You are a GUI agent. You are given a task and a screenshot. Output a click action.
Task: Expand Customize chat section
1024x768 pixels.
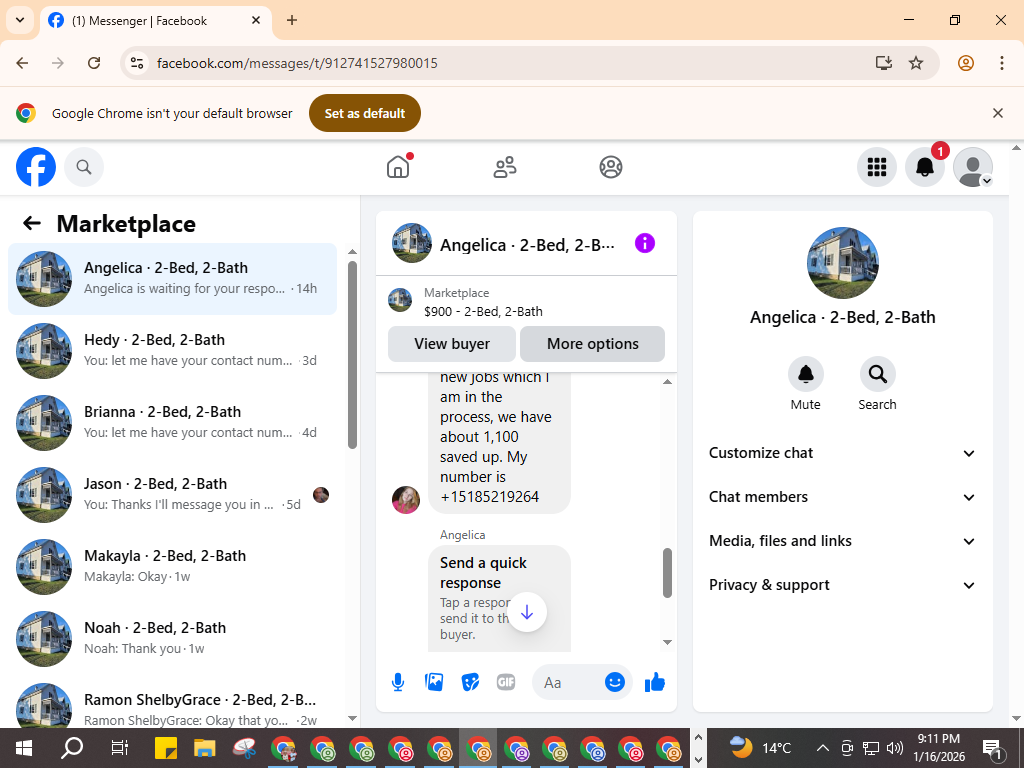pos(842,453)
